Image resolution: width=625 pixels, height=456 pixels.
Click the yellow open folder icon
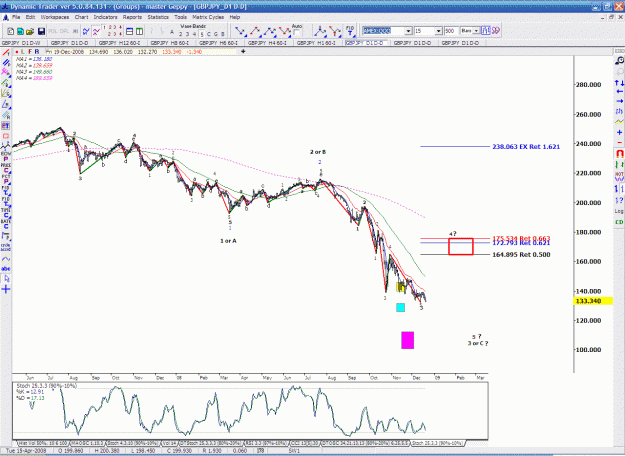pos(30,31)
